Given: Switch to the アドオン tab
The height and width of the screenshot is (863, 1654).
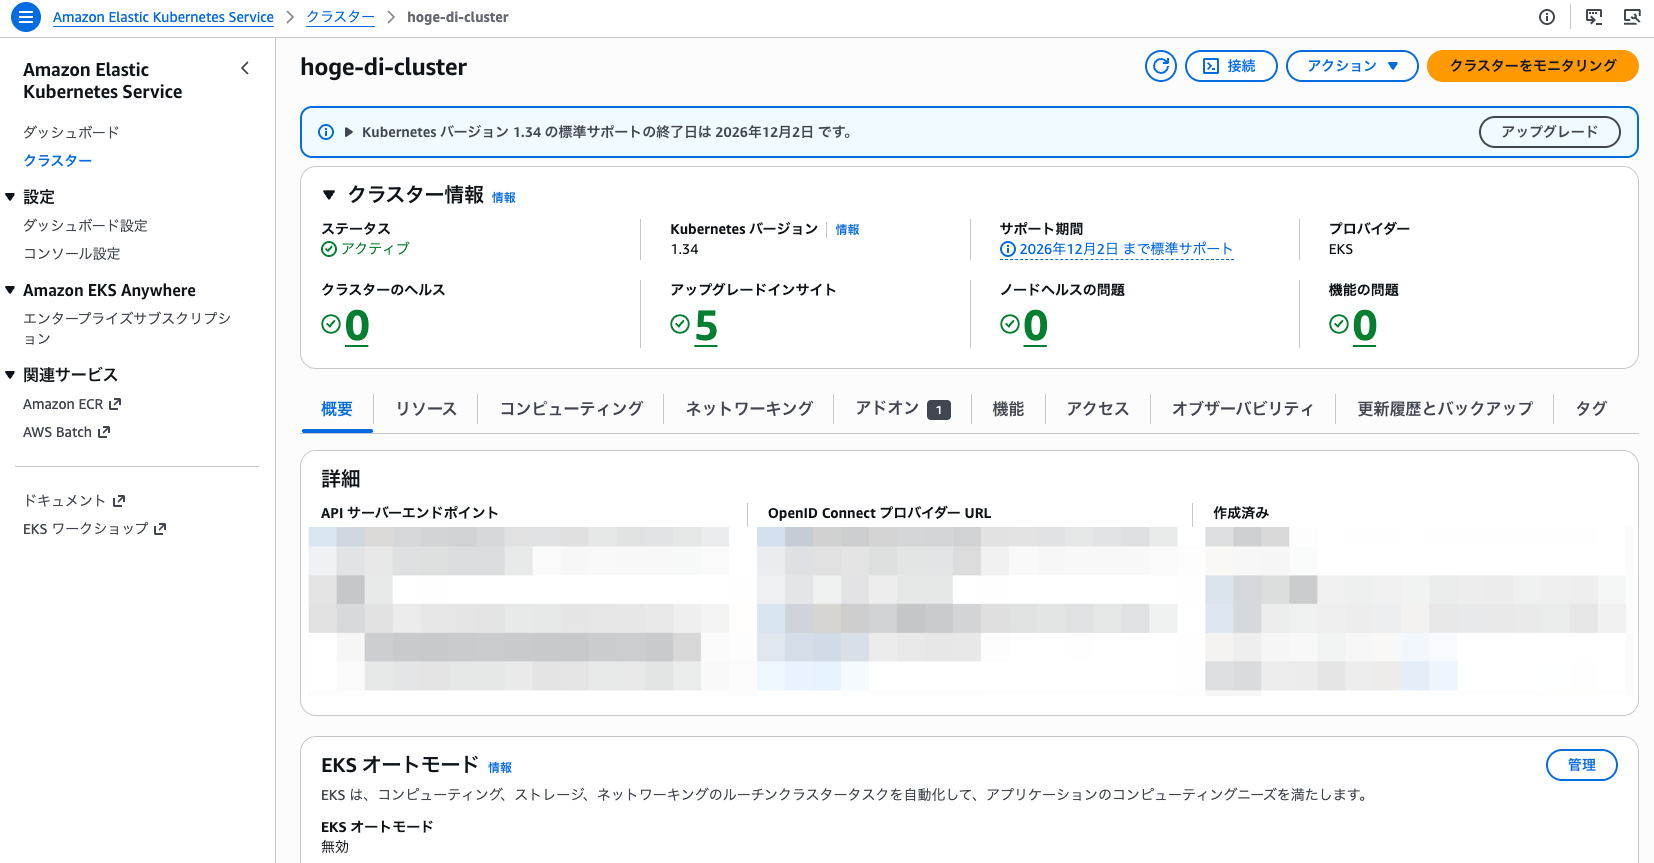Looking at the screenshot, I should [903, 408].
